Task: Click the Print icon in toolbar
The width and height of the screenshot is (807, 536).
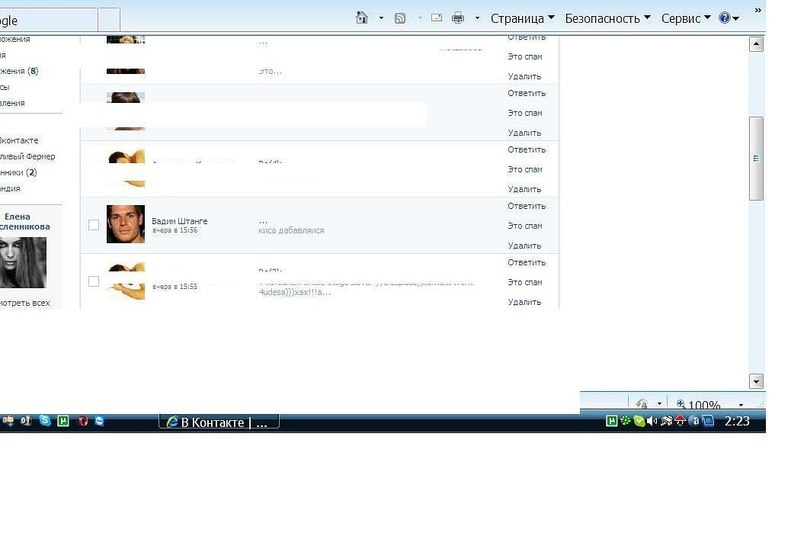Action: [x=458, y=18]
